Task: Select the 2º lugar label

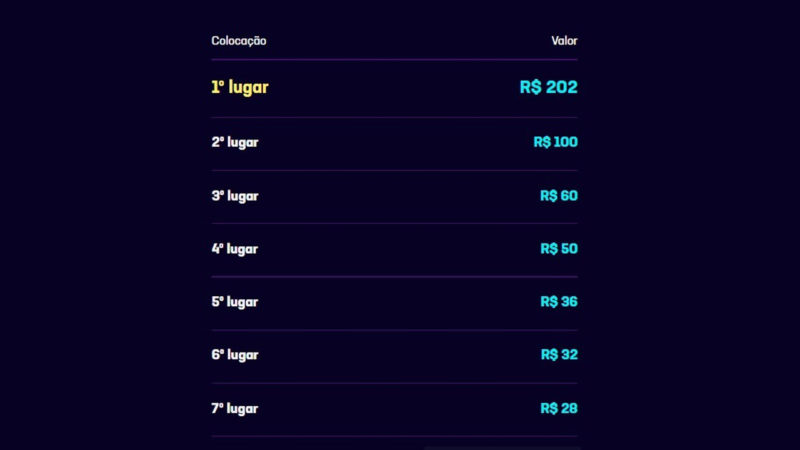Action: tap(235, 142)
